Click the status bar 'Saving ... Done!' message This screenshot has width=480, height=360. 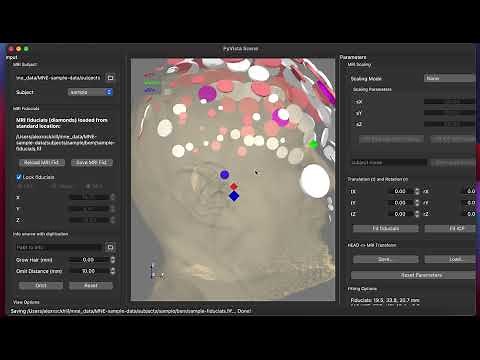coord(131,311)
